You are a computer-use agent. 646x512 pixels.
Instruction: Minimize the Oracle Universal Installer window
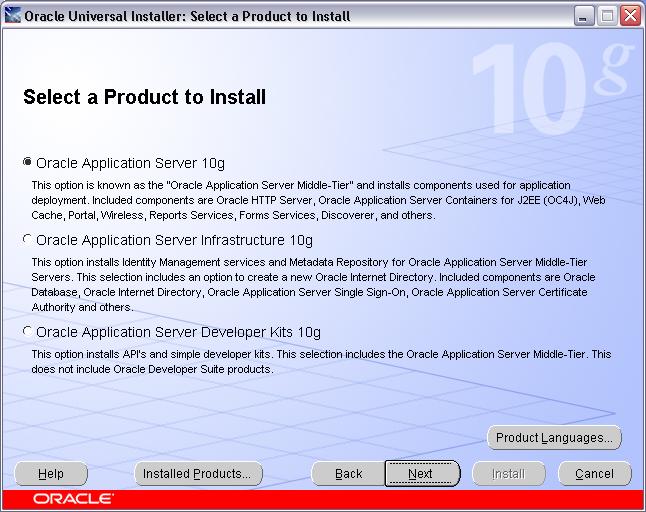pyautogui.click(x=586, y=15)
